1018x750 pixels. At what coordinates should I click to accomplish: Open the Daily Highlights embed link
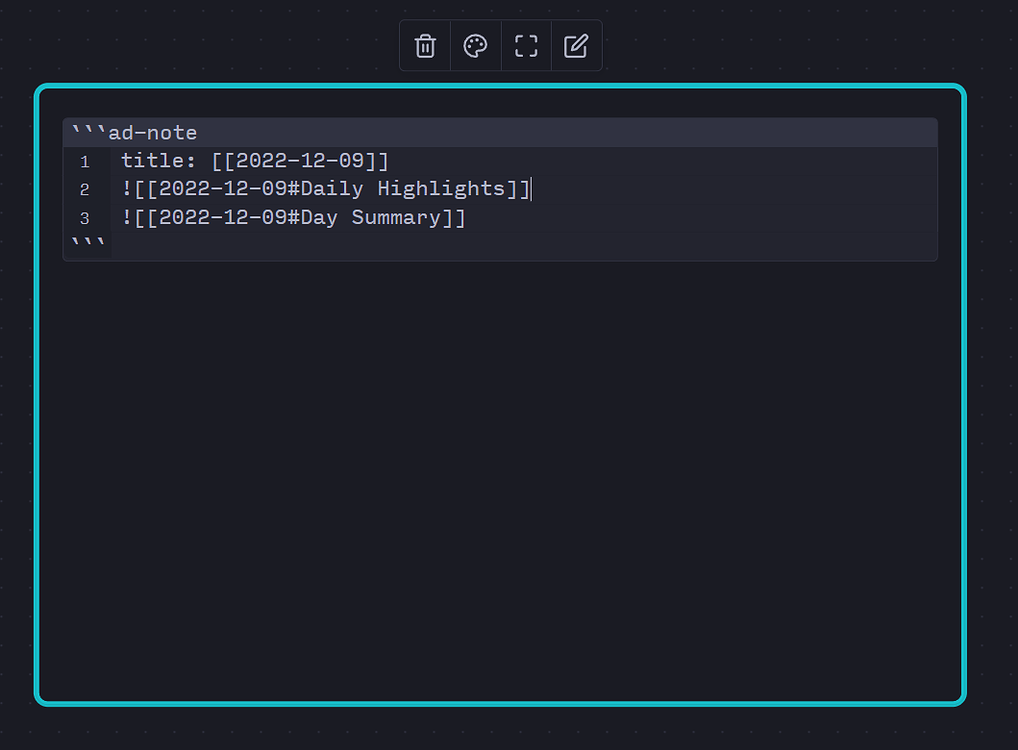[325, 189]
